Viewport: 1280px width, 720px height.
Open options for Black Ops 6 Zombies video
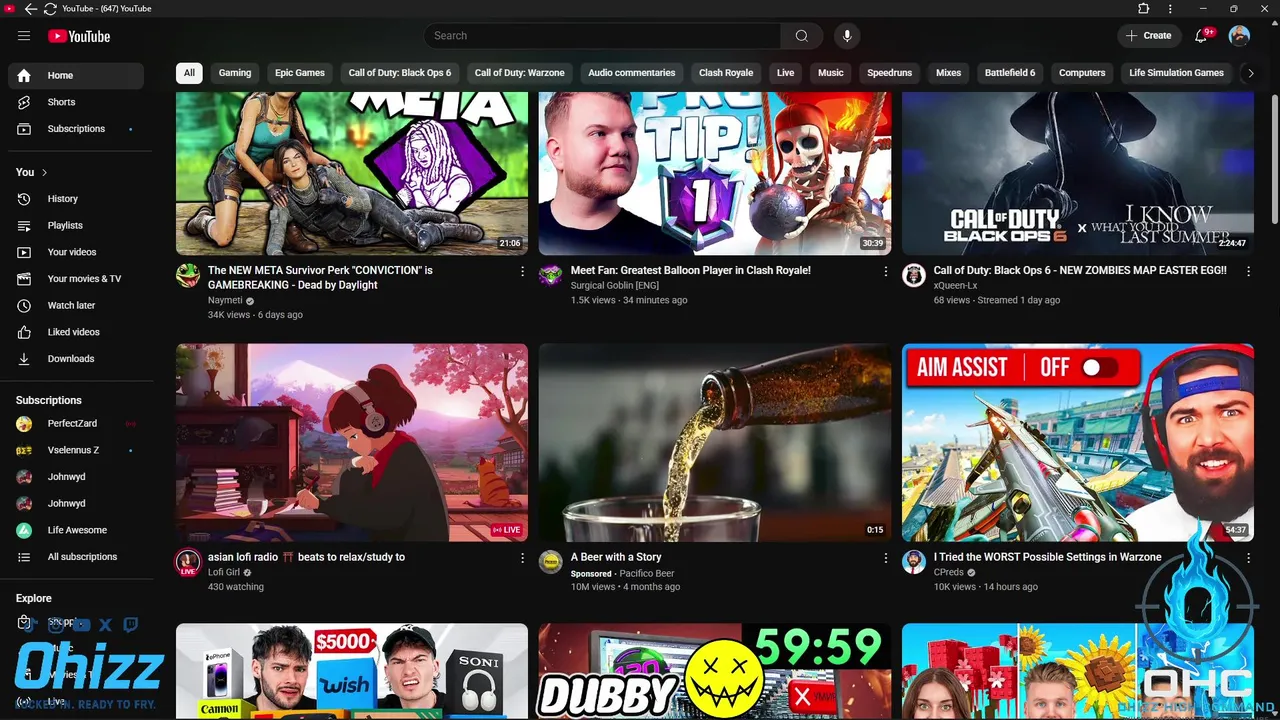pyautogui.click(x=1248, y=271)
